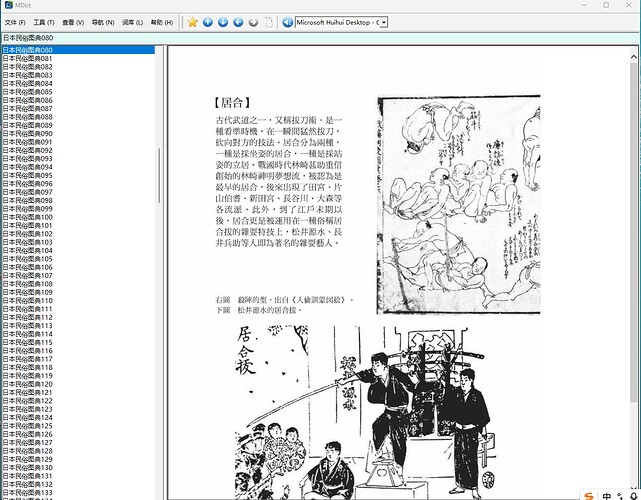Select list entry 日本民俗图典088

tap(78, 117)
